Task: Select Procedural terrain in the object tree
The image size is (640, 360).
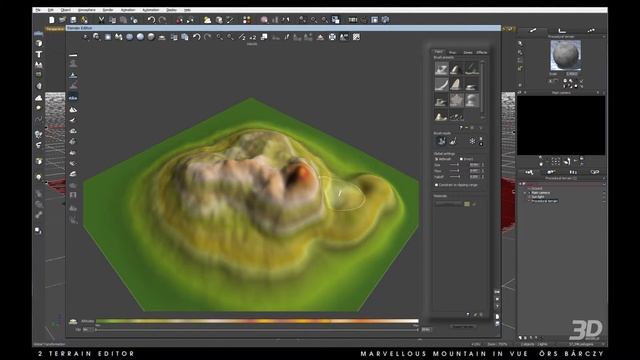Action: point(545,201)
